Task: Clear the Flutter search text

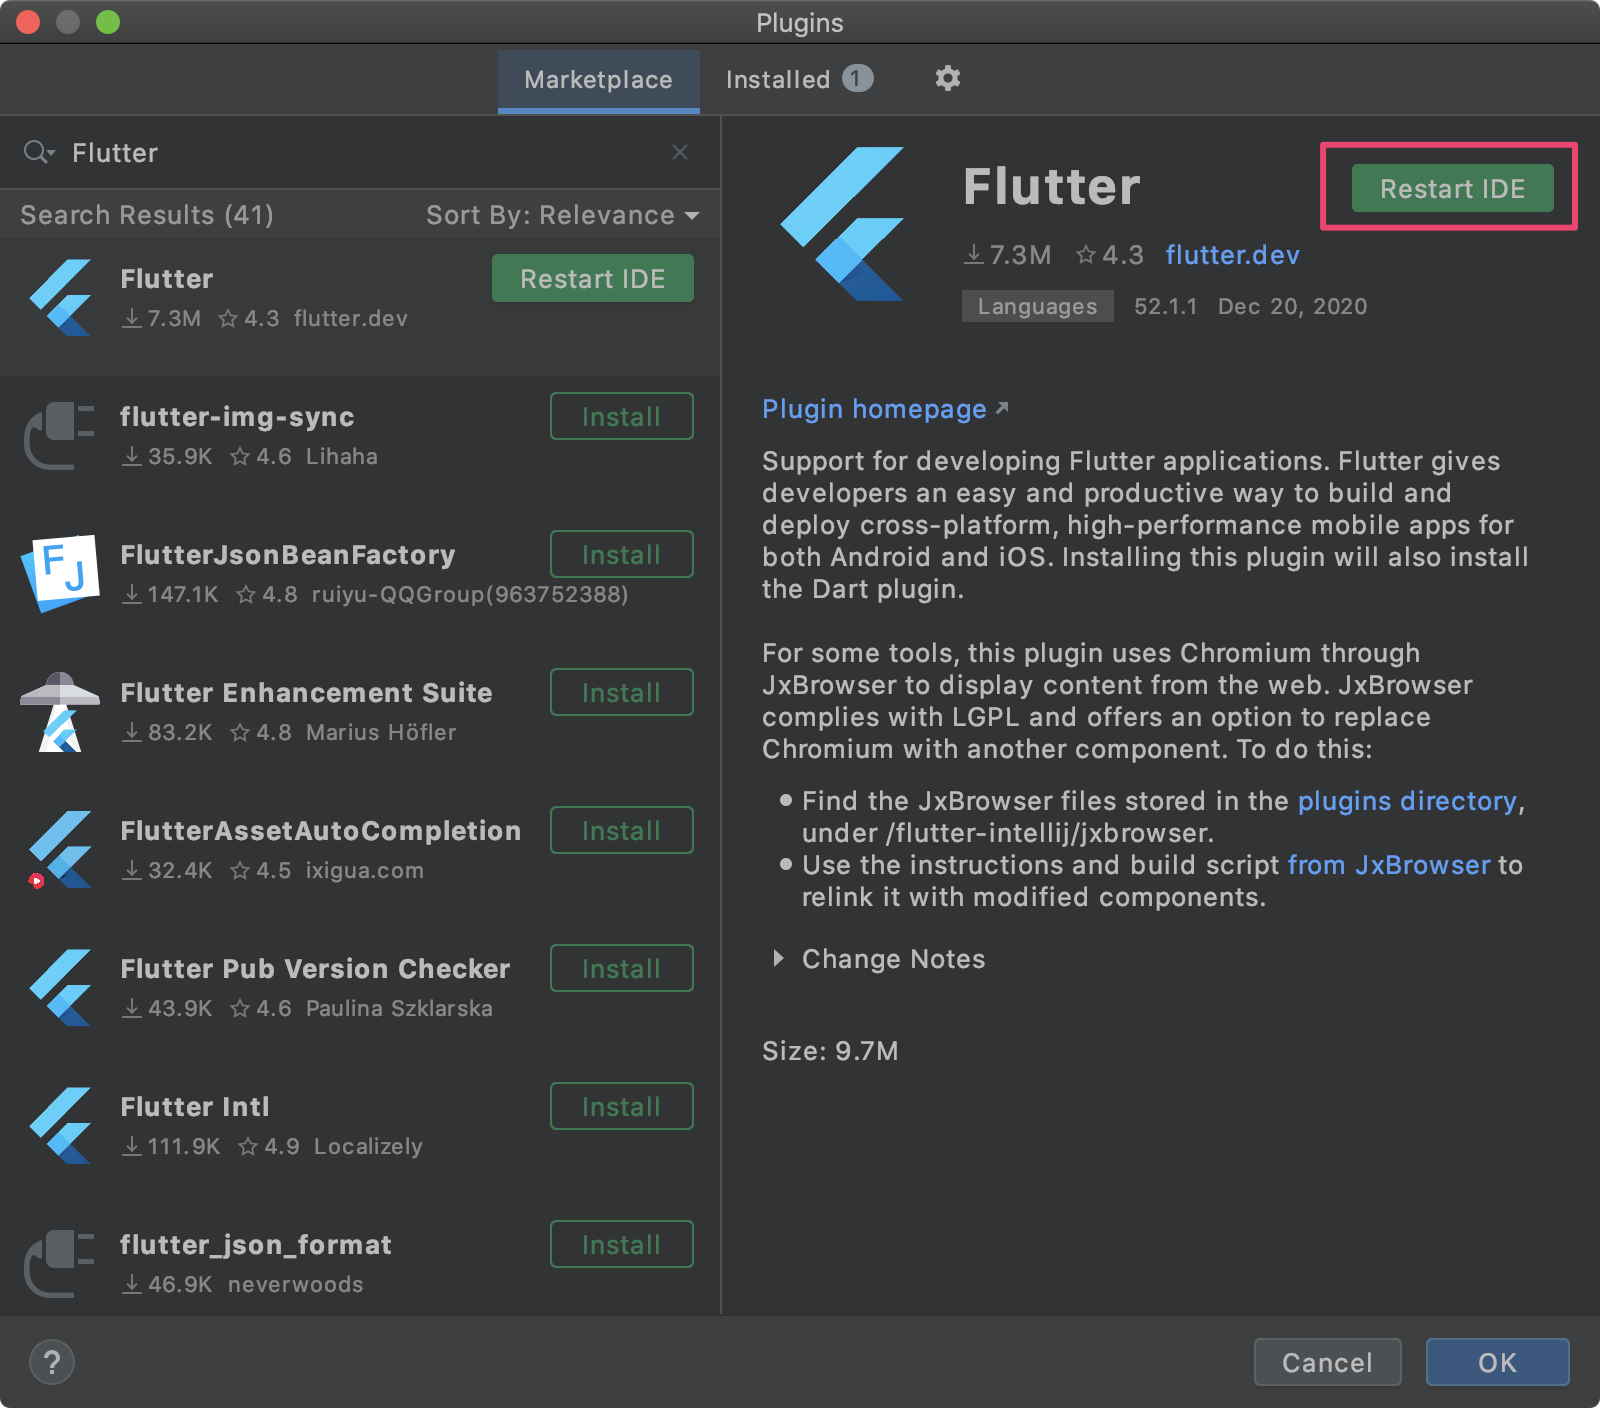Action: coord(680,152)
